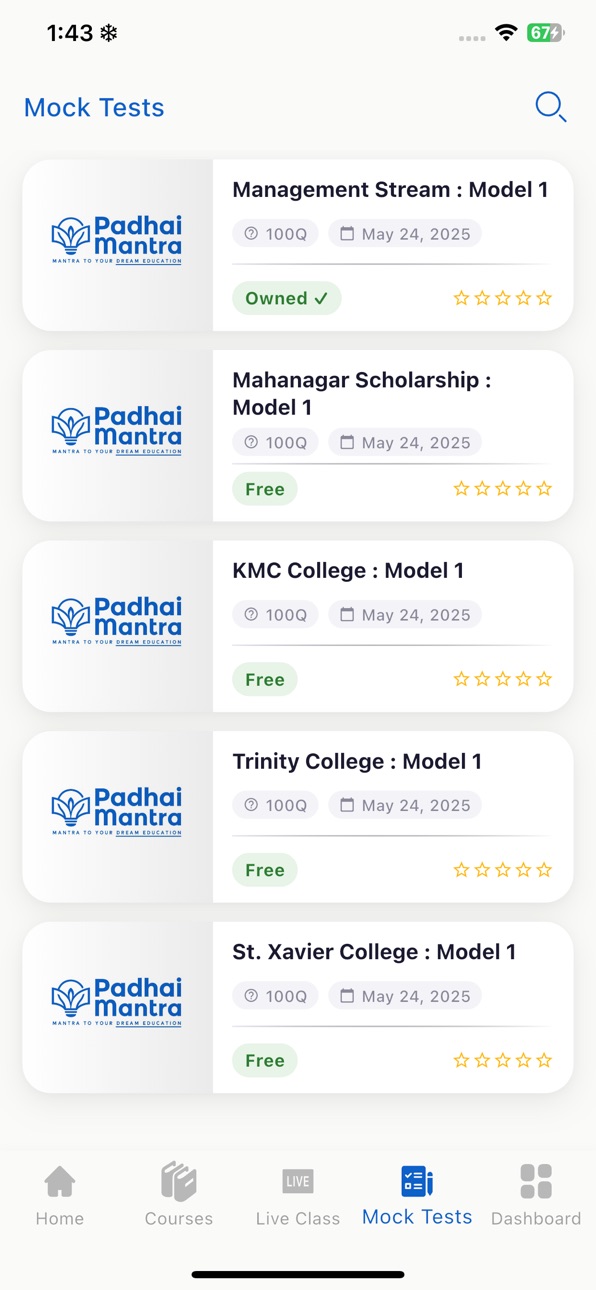The height and width of the screenshot is (1290, 596).
Task: Open the search magnifier icon
Action: coord(551,107)
